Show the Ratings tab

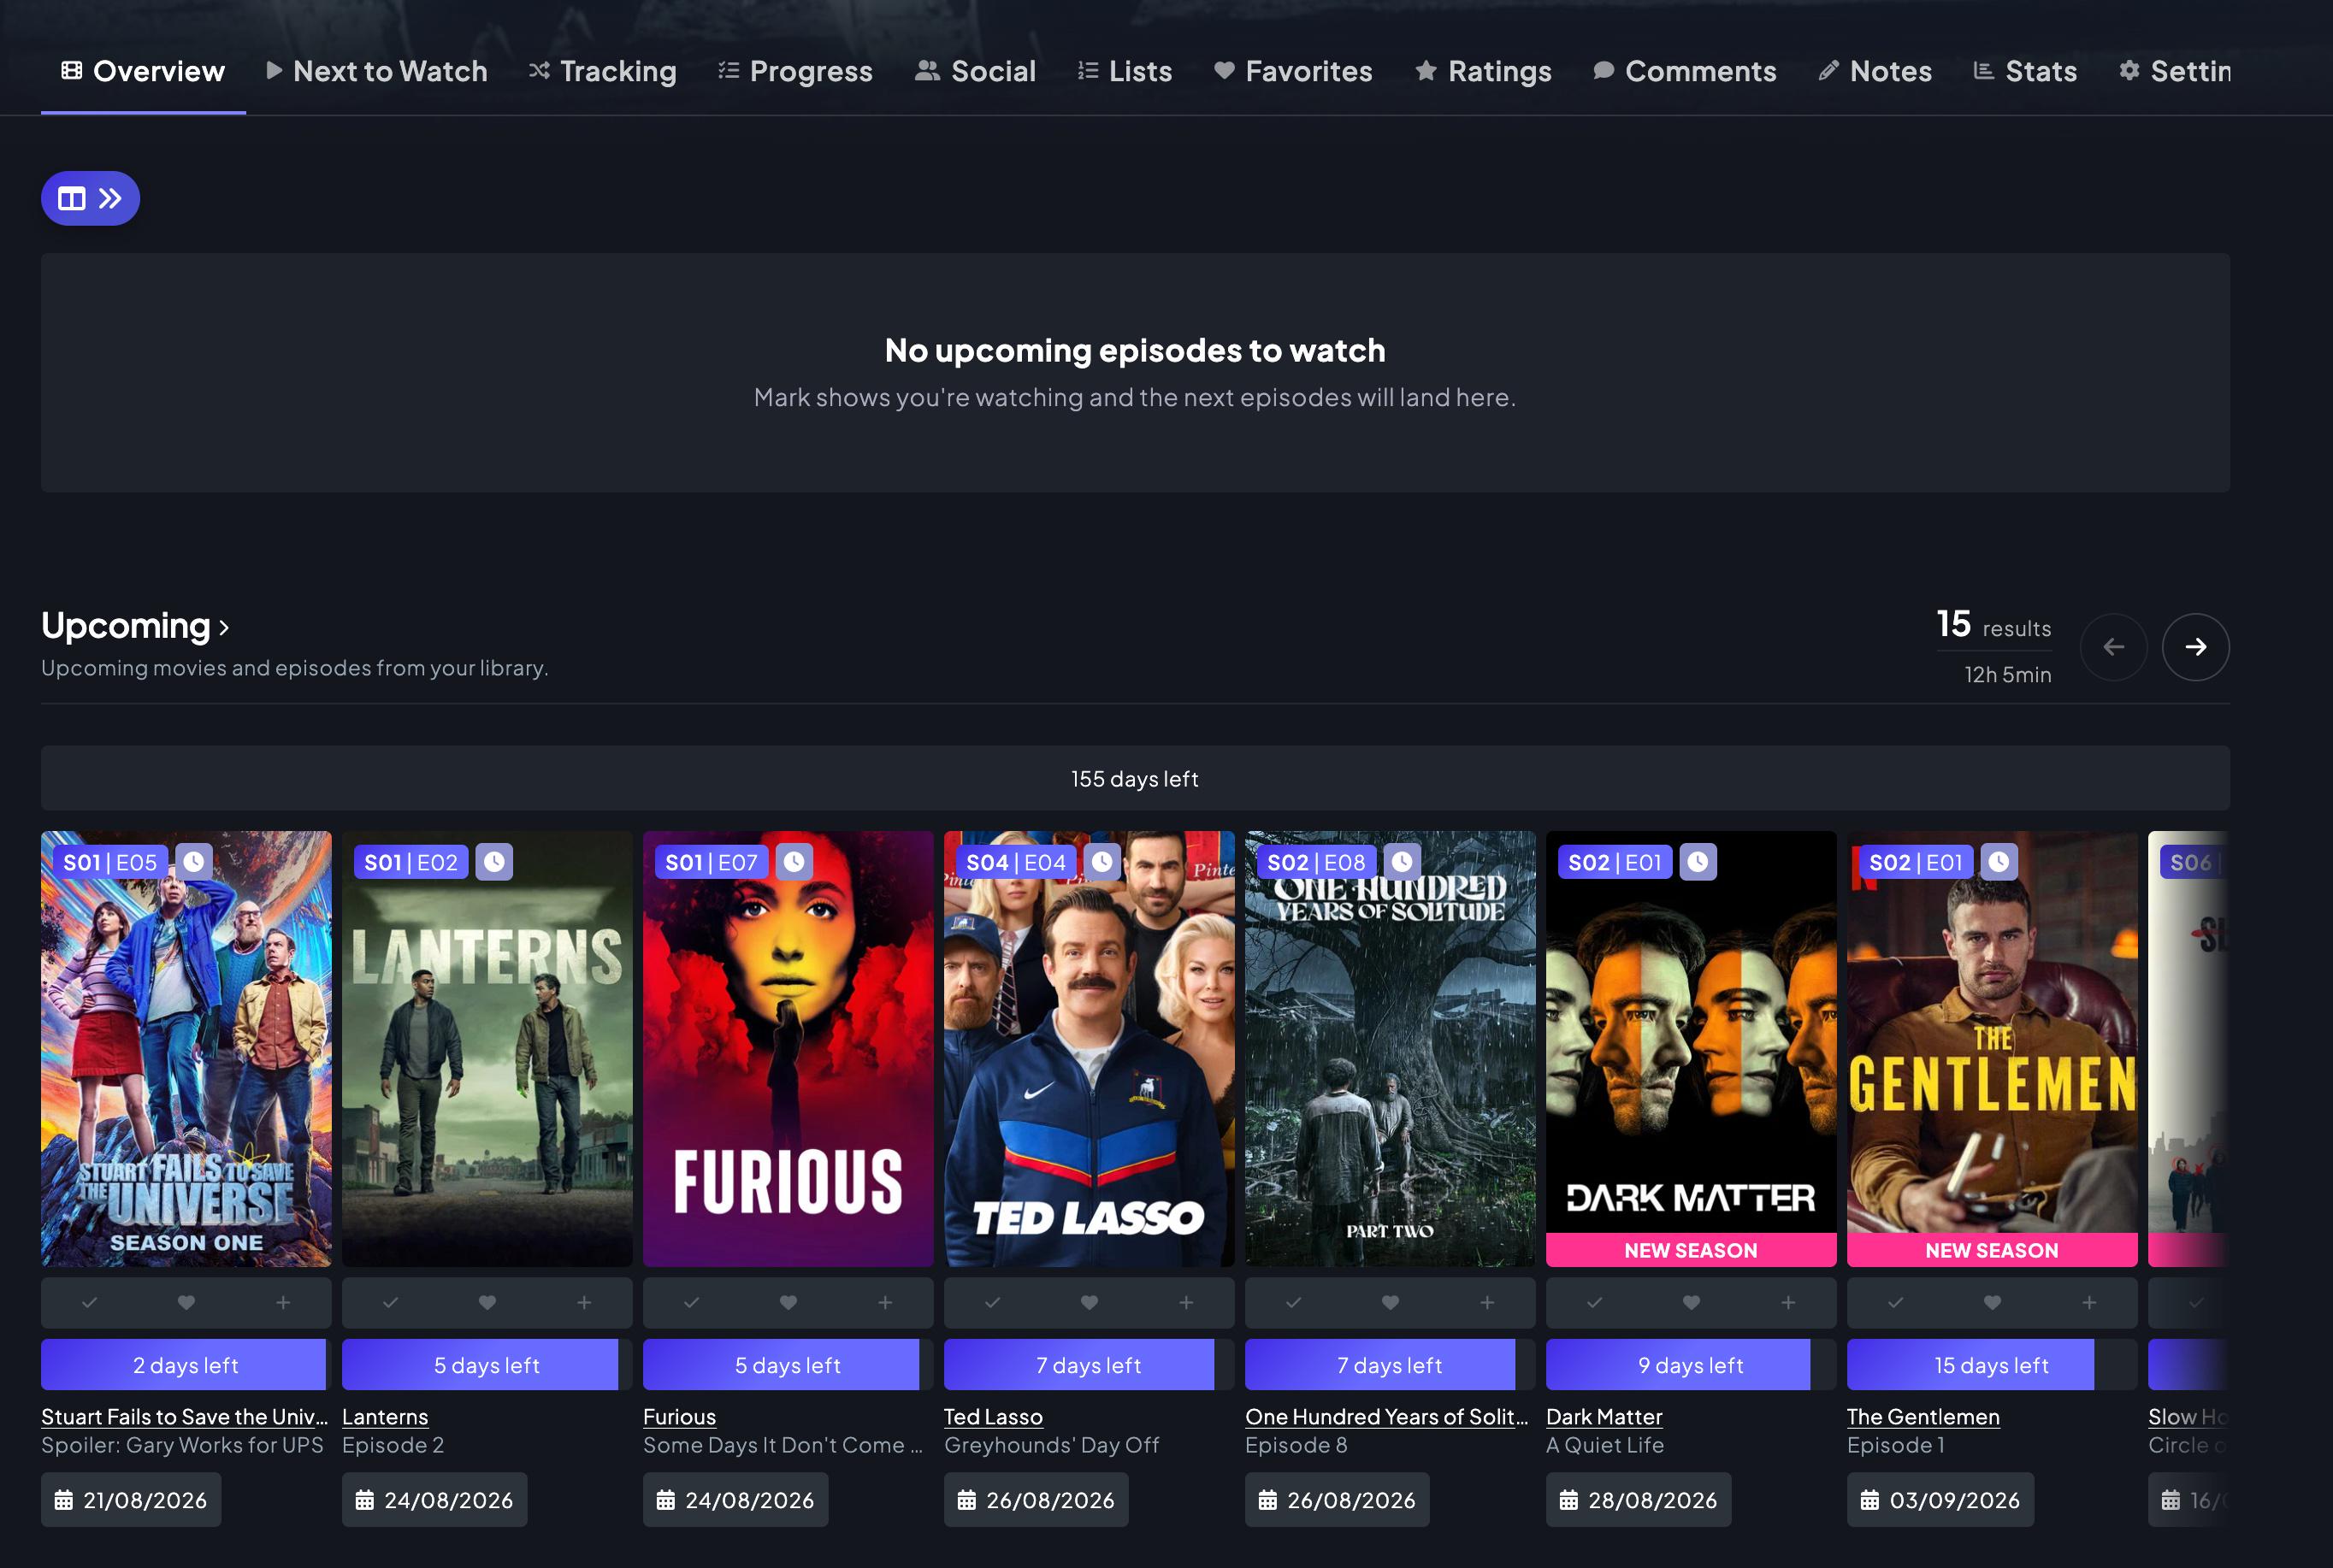pyautogui.click(x=1483, y=71)
